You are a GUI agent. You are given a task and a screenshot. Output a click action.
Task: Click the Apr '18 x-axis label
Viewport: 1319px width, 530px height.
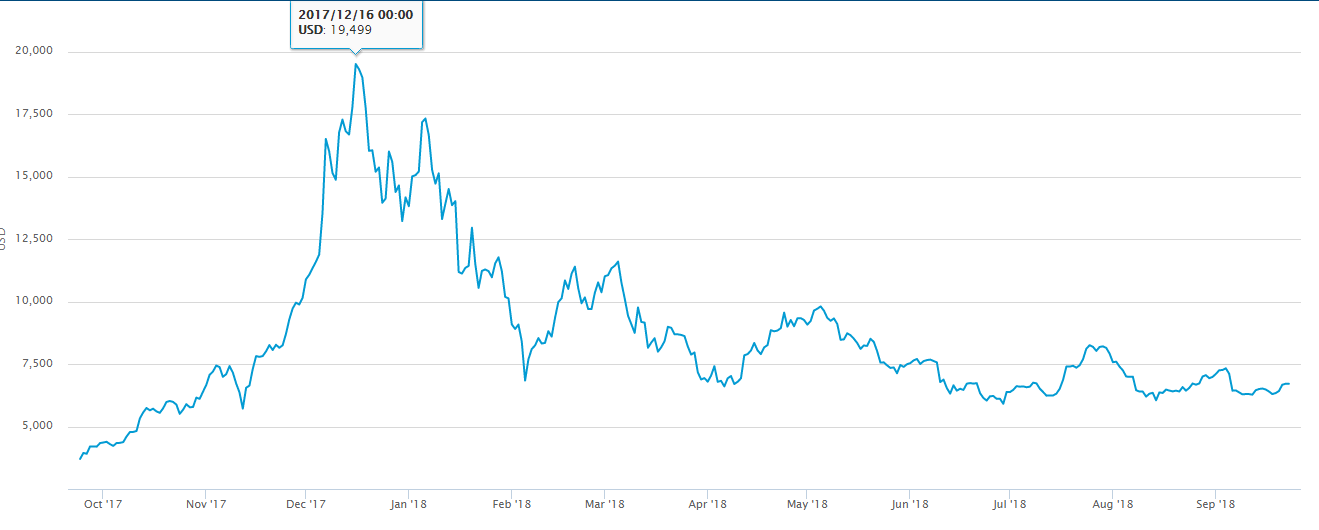tap(706, 505)
